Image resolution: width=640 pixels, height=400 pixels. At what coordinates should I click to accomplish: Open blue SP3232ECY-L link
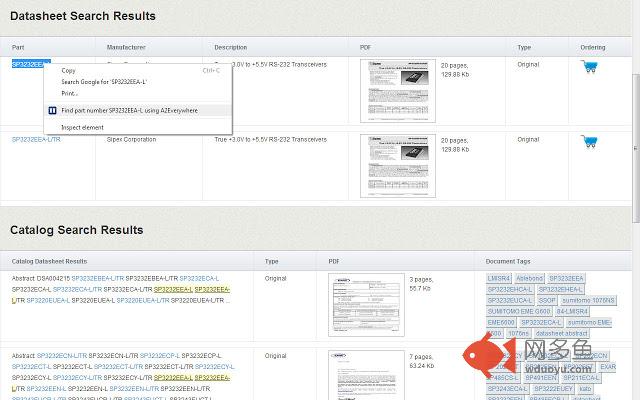(215, 367)
